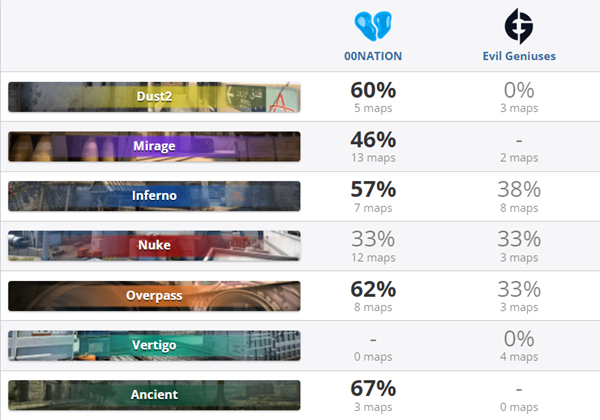600x420 pixels.
Task: Select the Ancient map banner
Action: [x=154, y=395]
